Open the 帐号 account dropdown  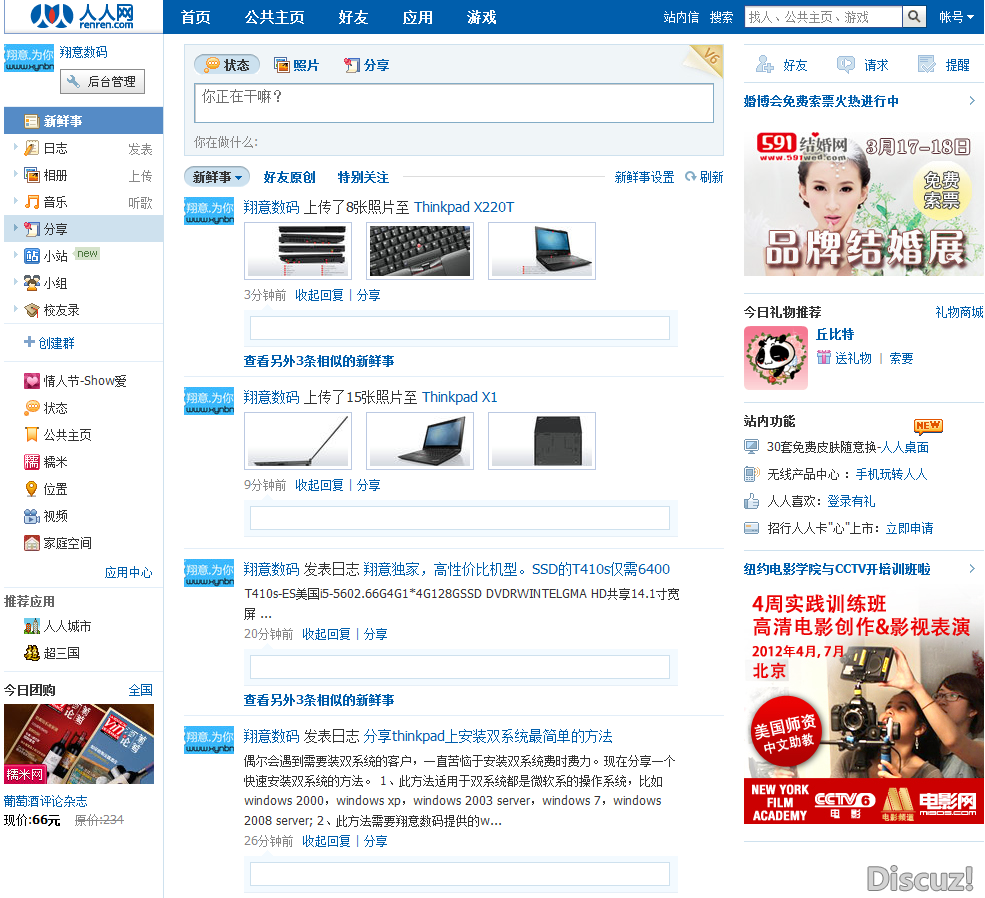[956, 17]
